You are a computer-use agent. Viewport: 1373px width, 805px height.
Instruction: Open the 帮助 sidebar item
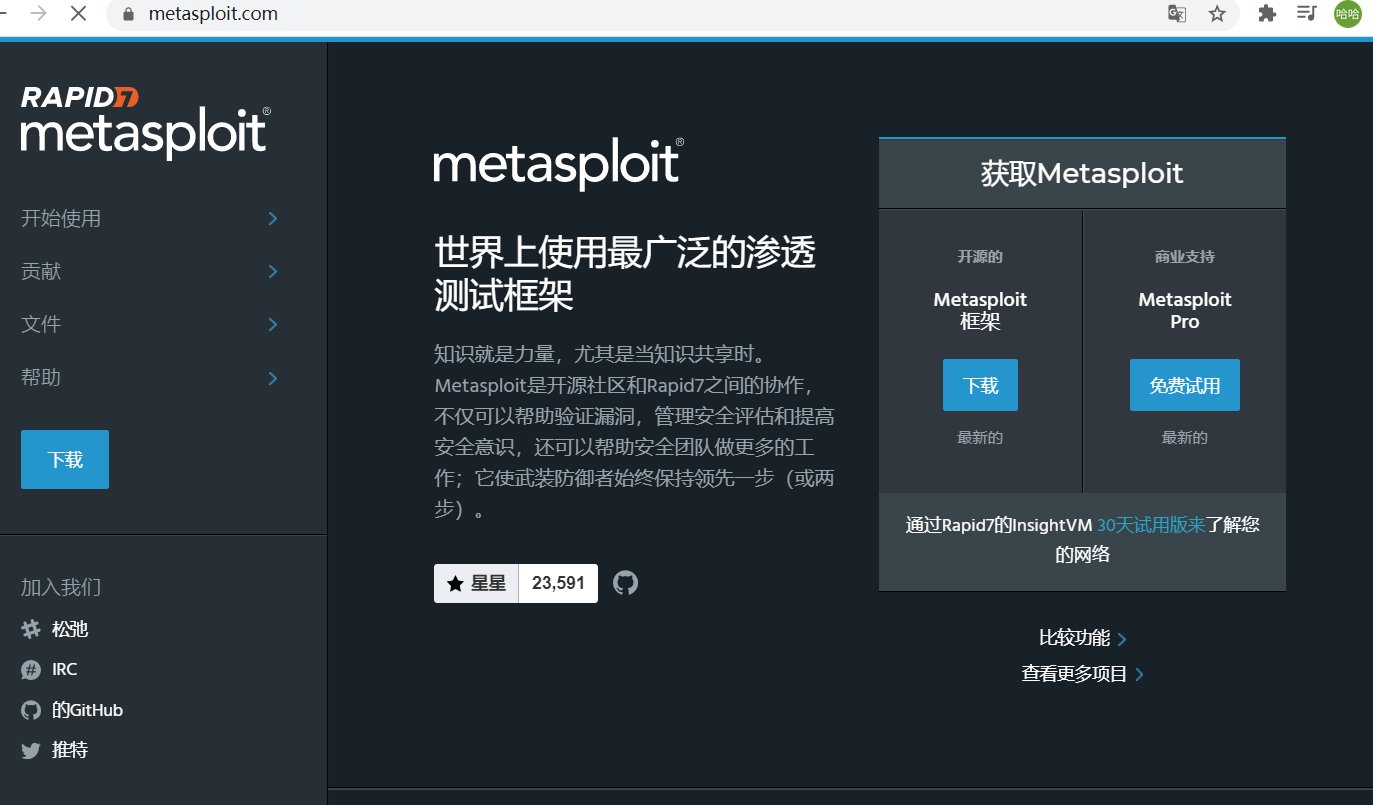pos(41,377)
